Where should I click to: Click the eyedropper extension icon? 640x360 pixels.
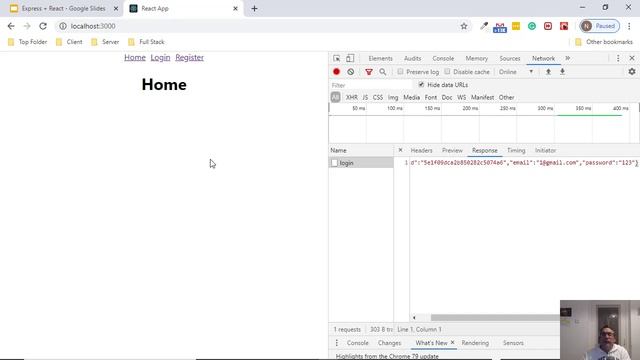click(484, 26)
